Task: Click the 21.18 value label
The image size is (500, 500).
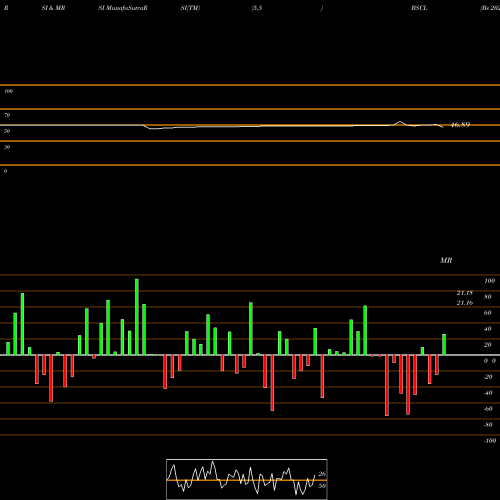Action: point(465,293)
